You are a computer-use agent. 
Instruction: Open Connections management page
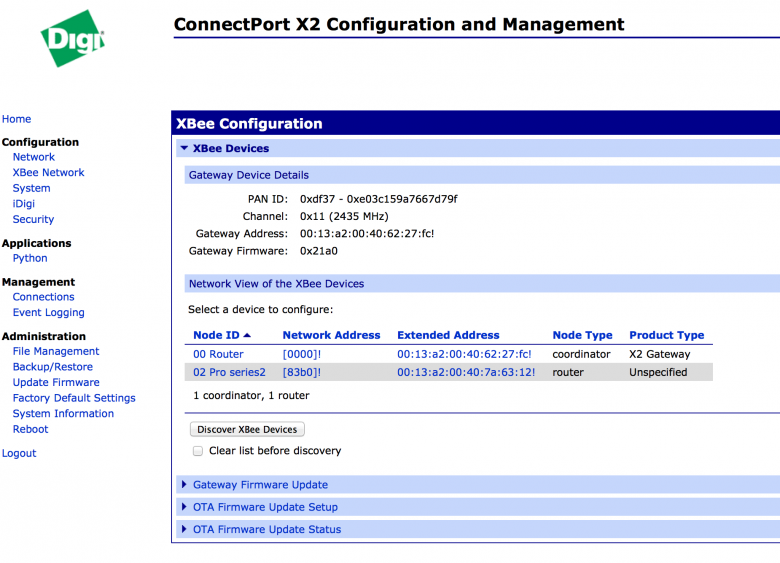click(43, 297)
